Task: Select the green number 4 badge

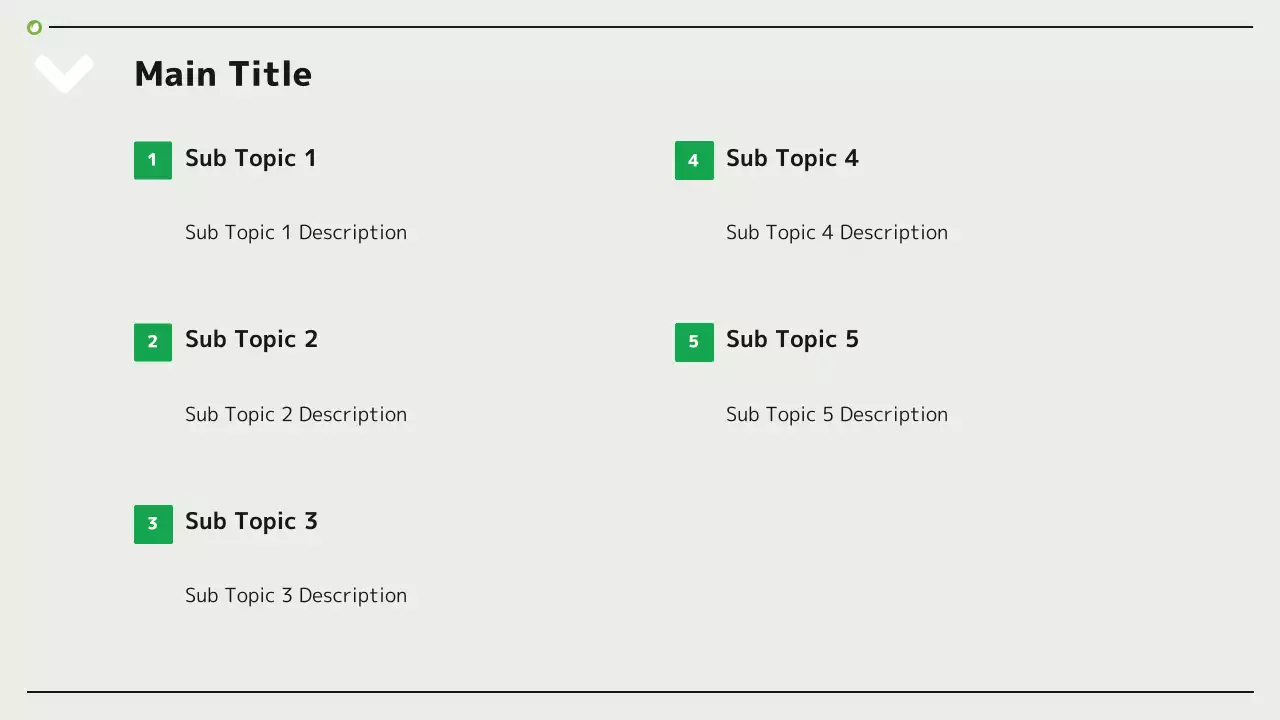Action: tap(694, 160)
